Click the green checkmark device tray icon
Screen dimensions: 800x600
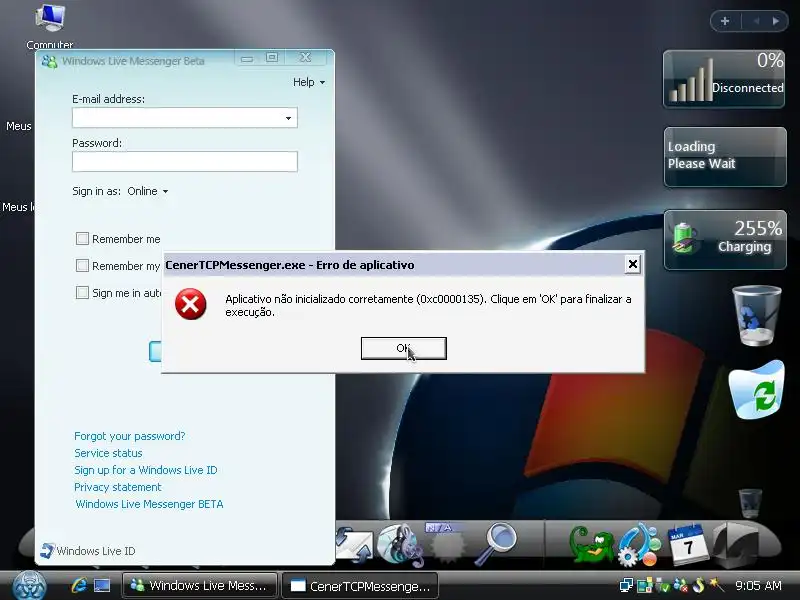tap(663, 585)
